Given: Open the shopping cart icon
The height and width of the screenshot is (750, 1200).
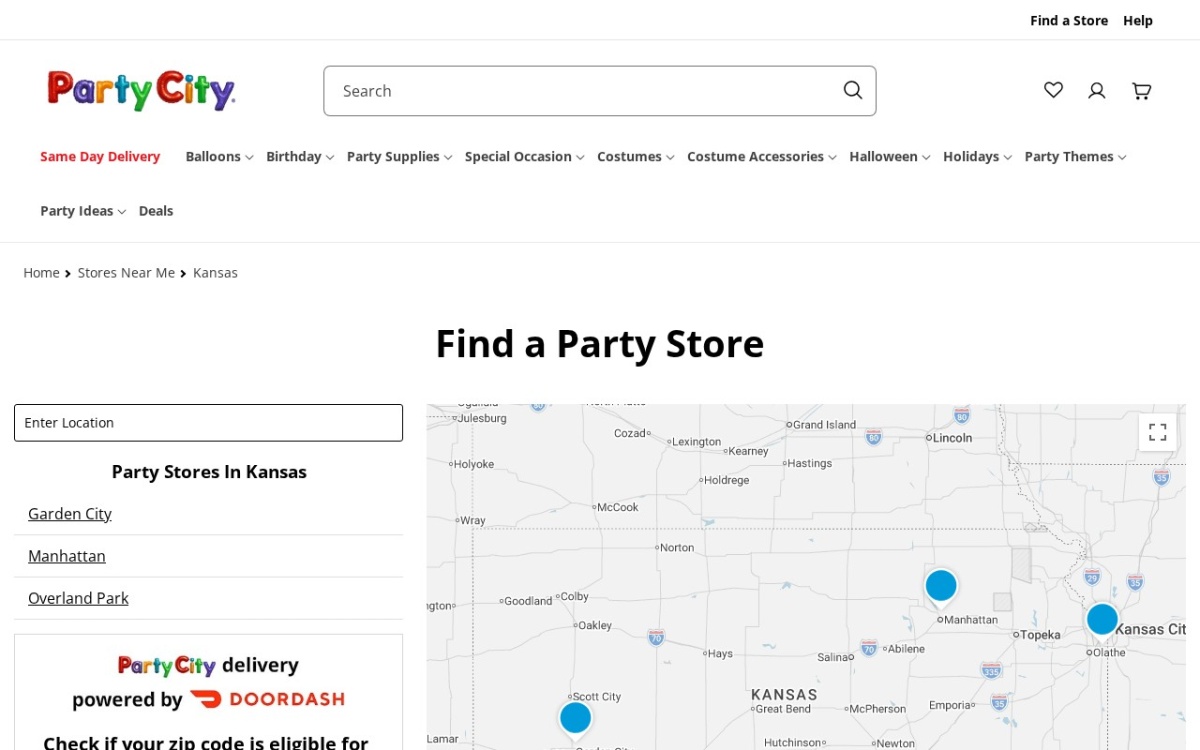Looking at the screenshot, I should (1141, 90).
